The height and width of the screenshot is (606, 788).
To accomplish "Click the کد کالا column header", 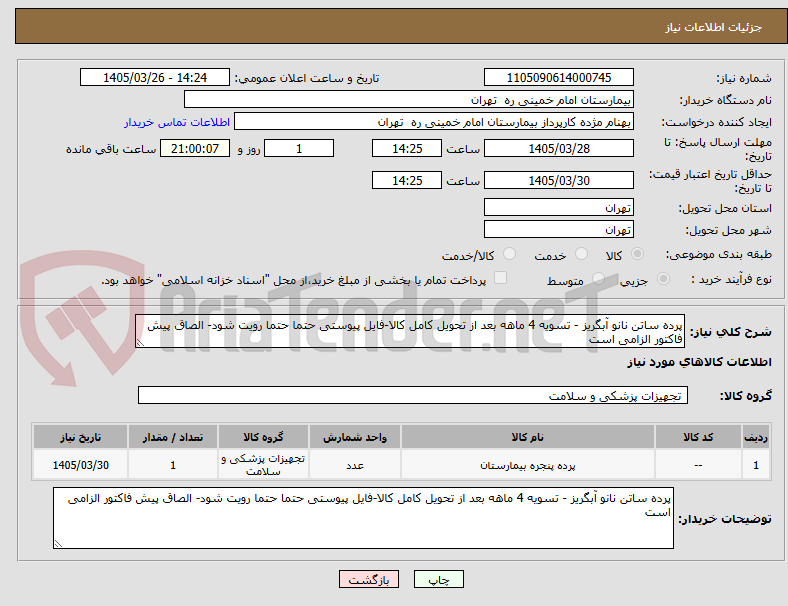I will pyautogui.click(x=698, y=437).
